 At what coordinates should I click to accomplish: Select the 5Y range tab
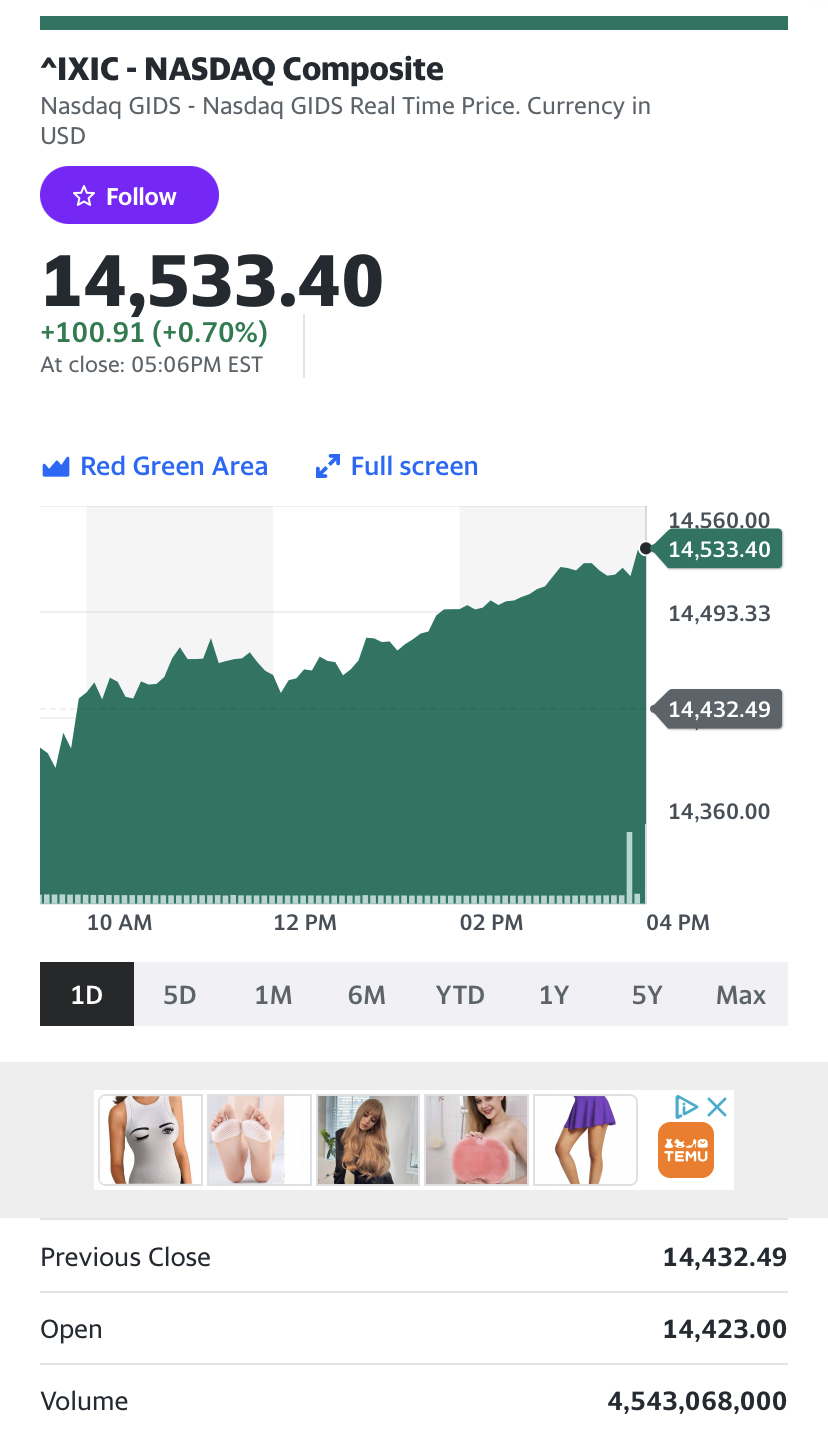point(647,994)
